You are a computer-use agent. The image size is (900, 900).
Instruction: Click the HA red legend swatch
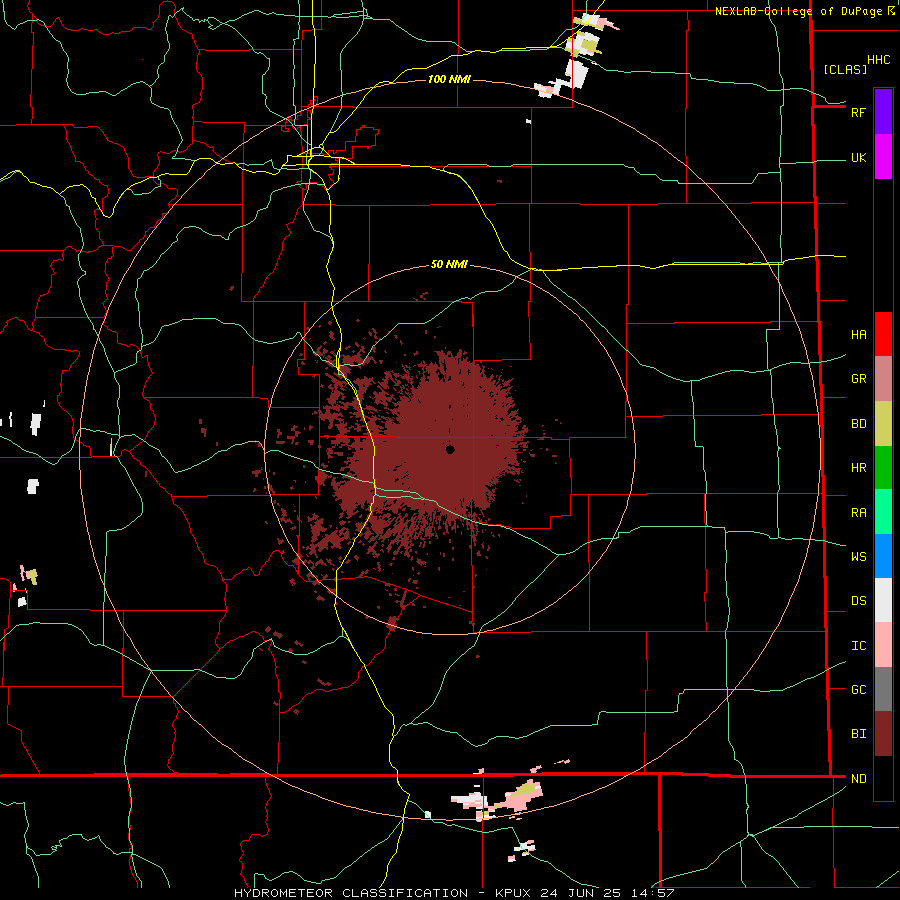883,334
